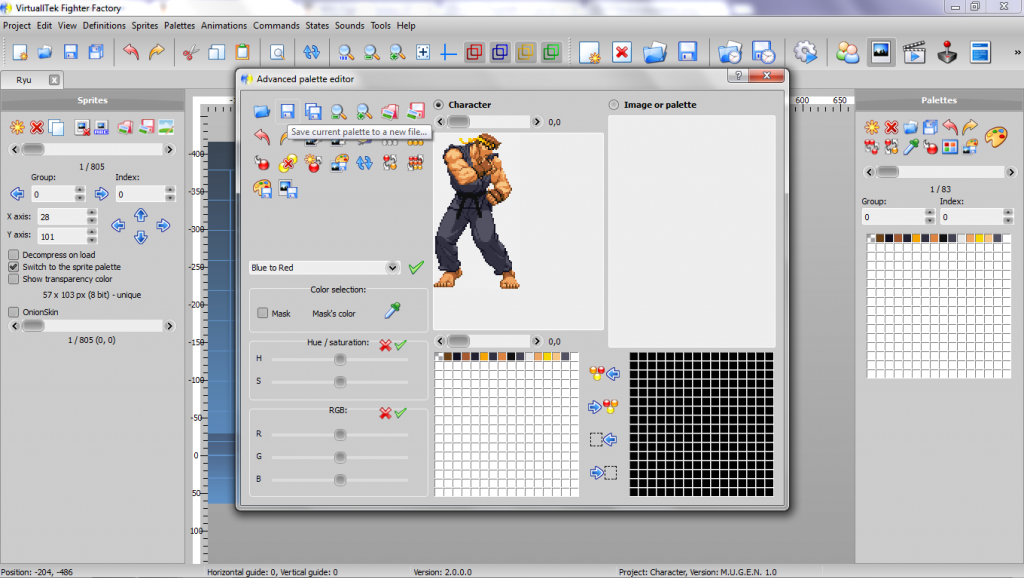Open the clapperboard animations icon
The width and height of the screenshot is (1024, 578).
click(914, 52)
